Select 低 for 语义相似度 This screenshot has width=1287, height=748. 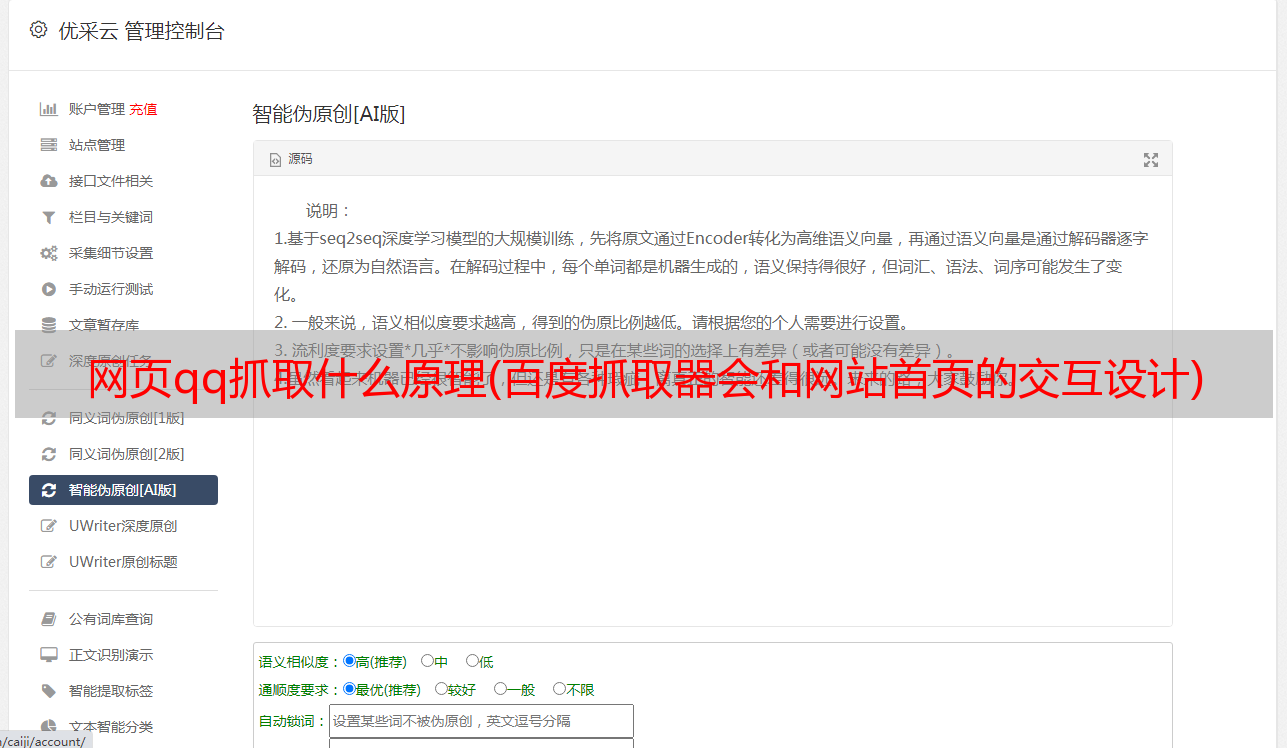click(472, 661)
